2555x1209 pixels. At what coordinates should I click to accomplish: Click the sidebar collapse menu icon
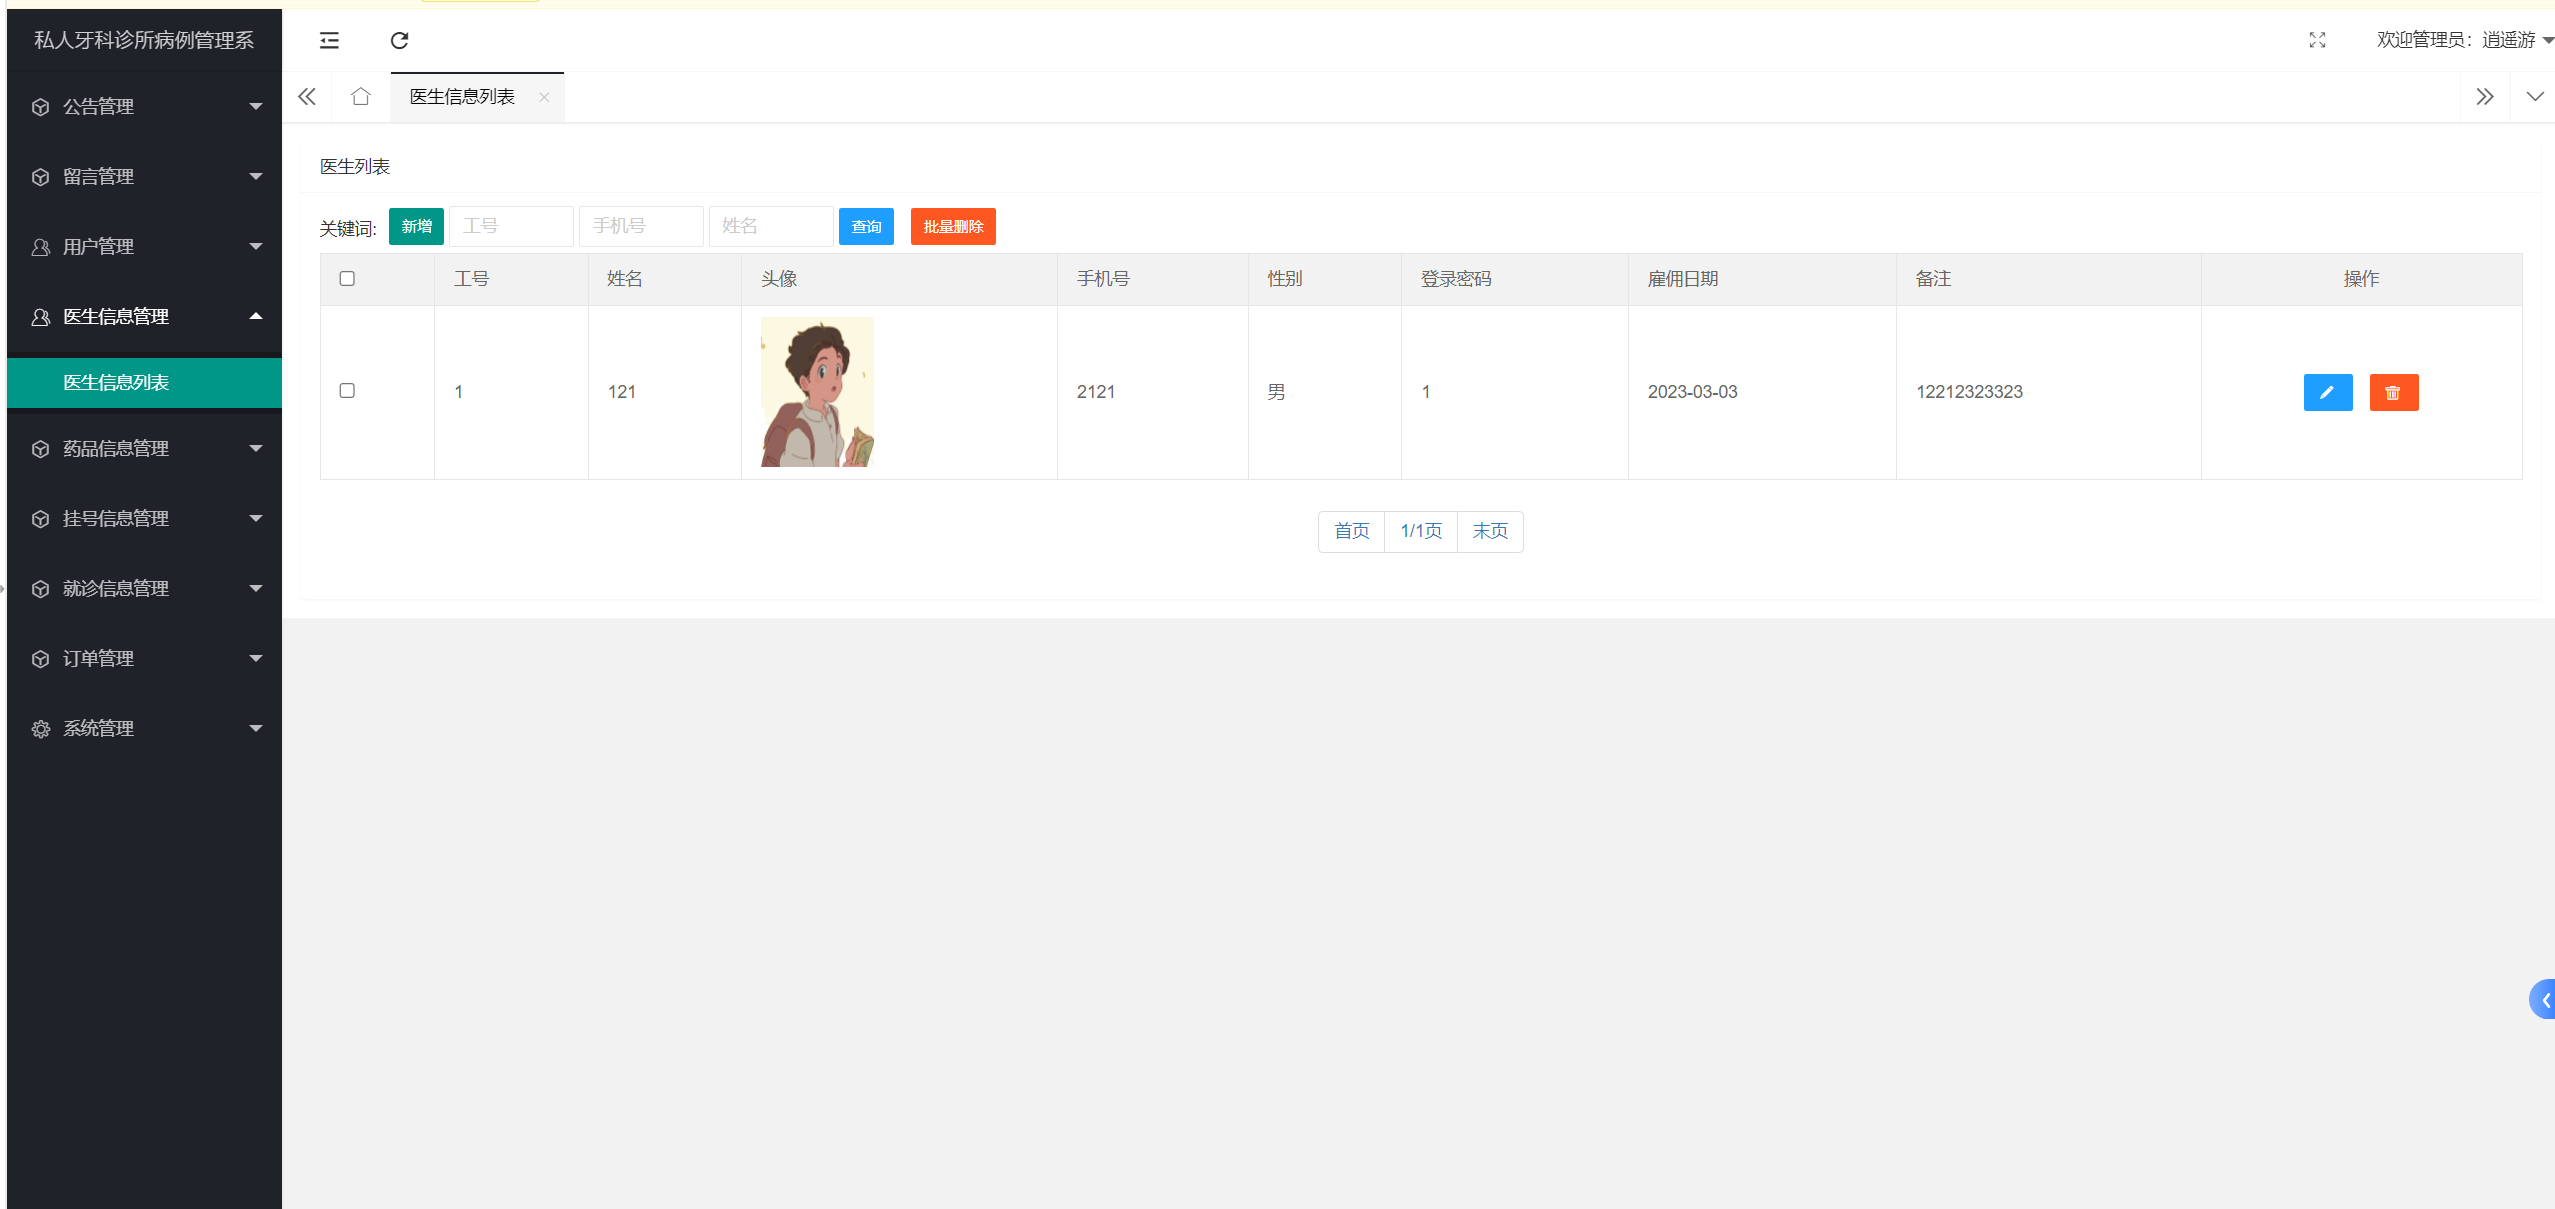pyautogui.click(x=329, y=40)
